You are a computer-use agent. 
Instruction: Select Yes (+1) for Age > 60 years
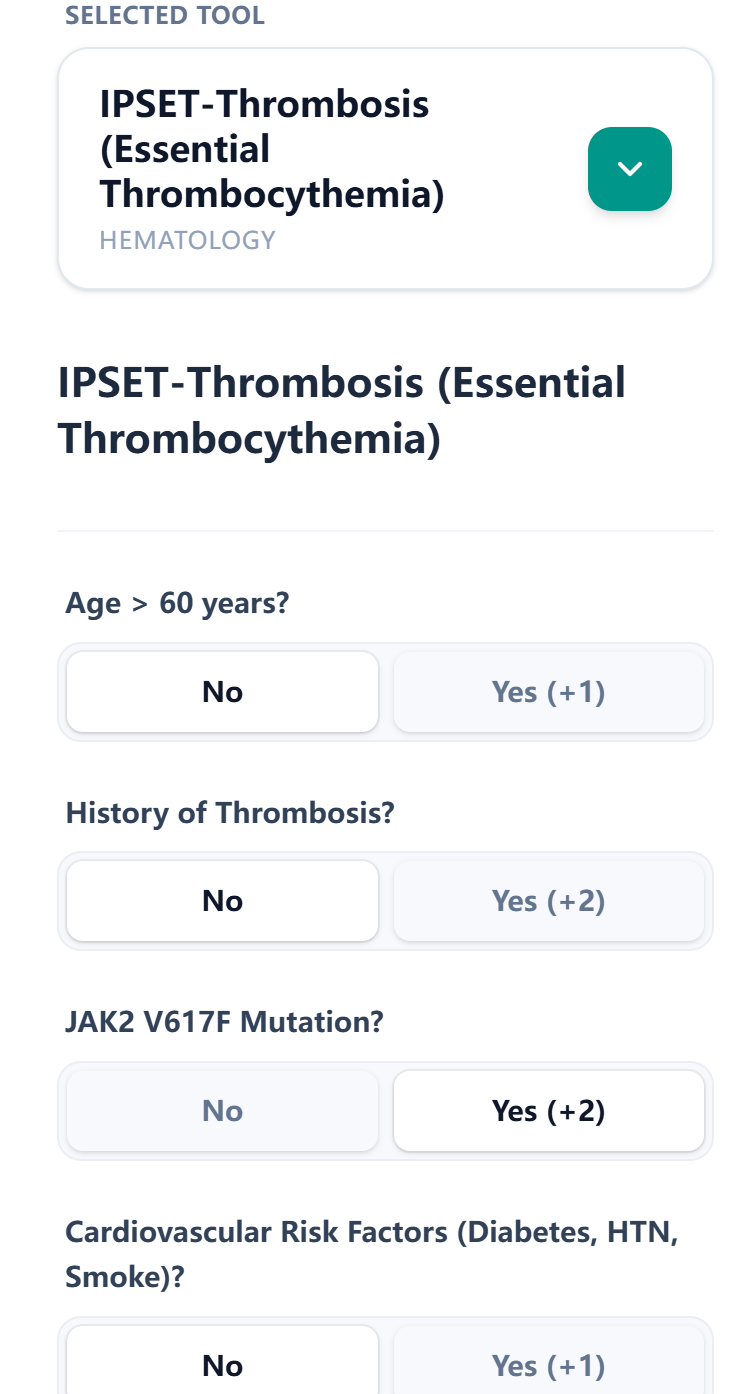coord(549,691)
